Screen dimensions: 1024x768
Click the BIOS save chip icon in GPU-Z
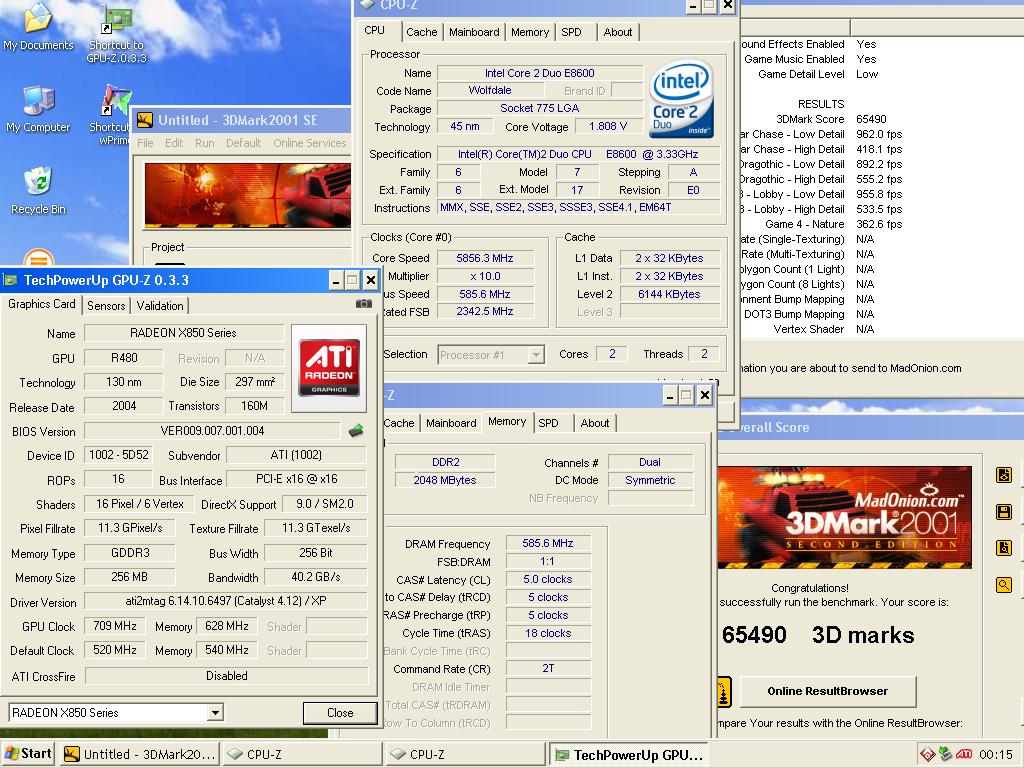pyautogui.click(x=356, y=430)
